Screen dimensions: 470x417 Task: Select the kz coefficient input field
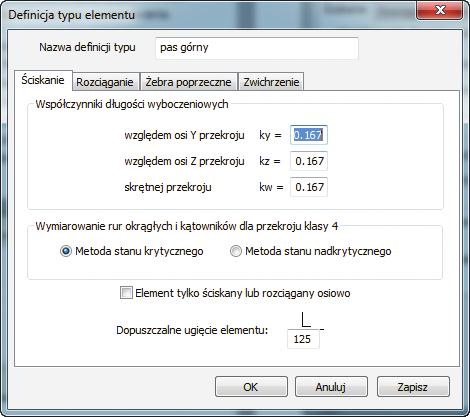click(x=309, y=161)
